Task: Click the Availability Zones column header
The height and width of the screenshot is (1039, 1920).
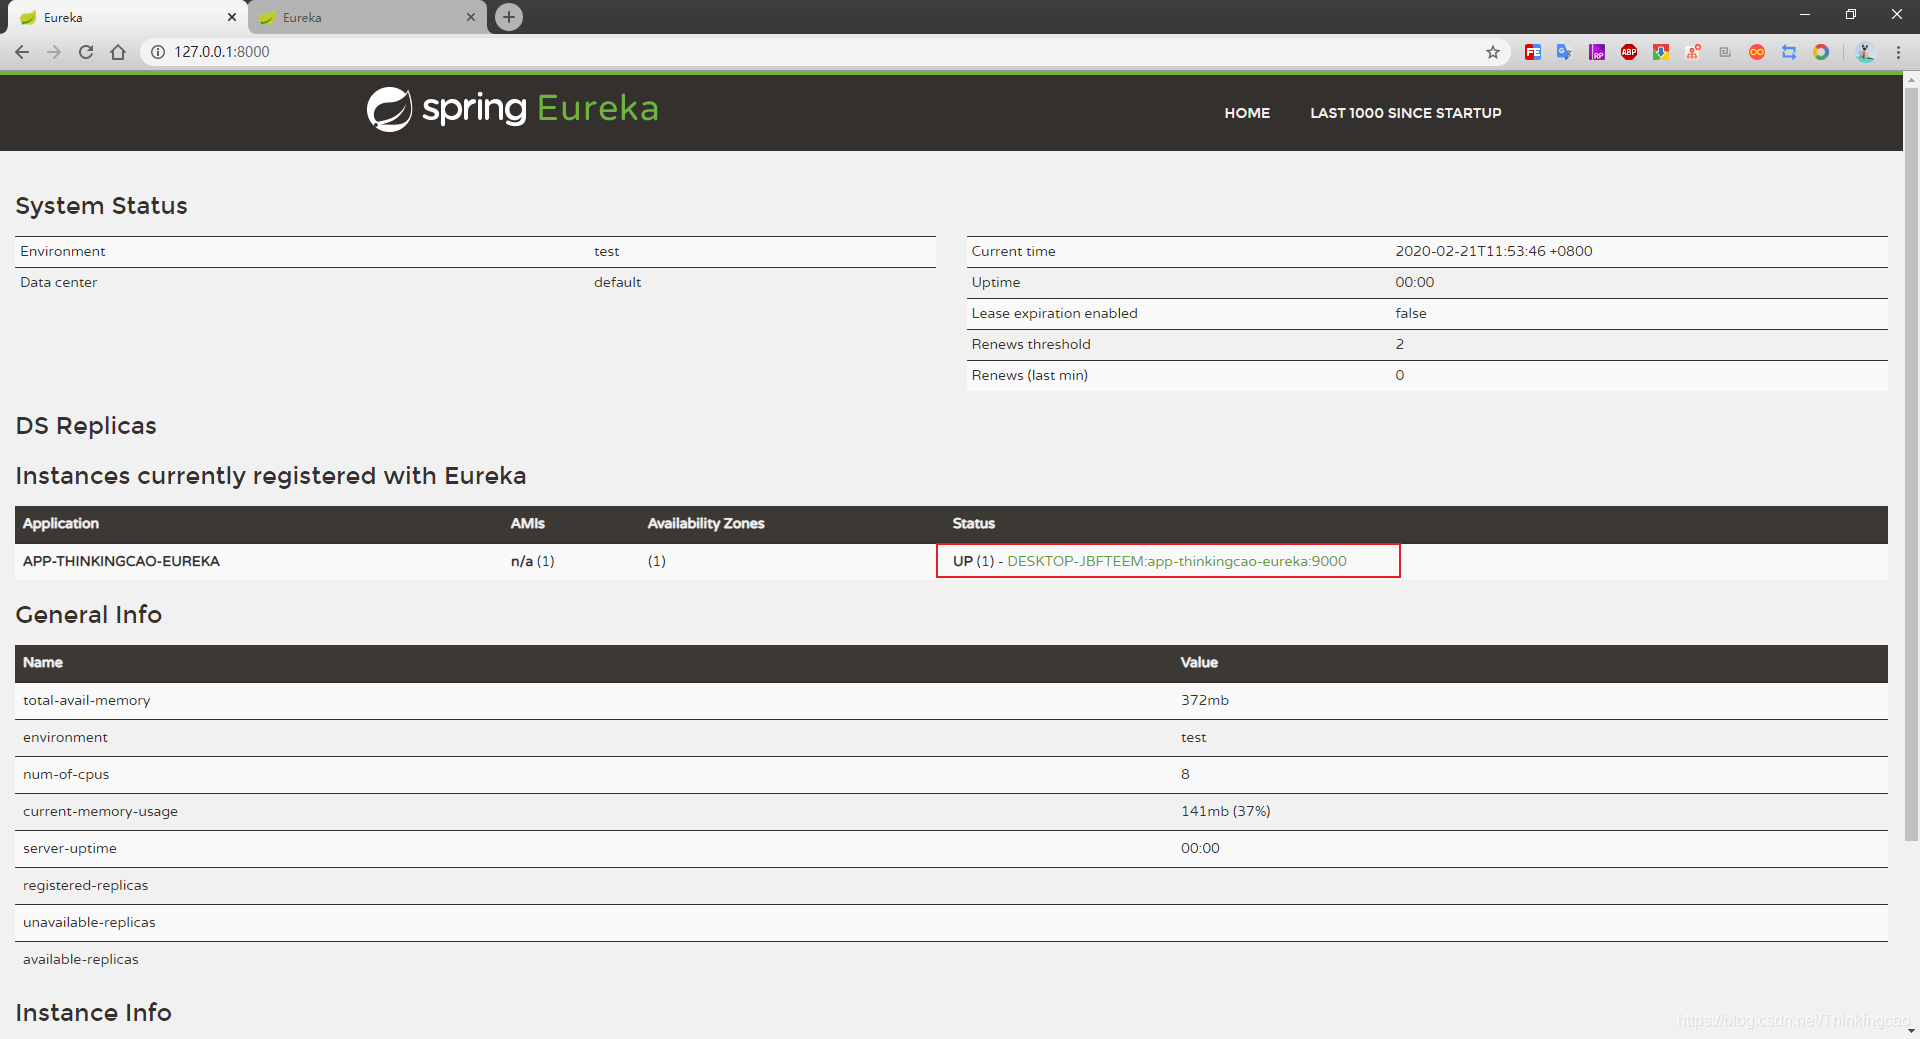Action: 706,523
